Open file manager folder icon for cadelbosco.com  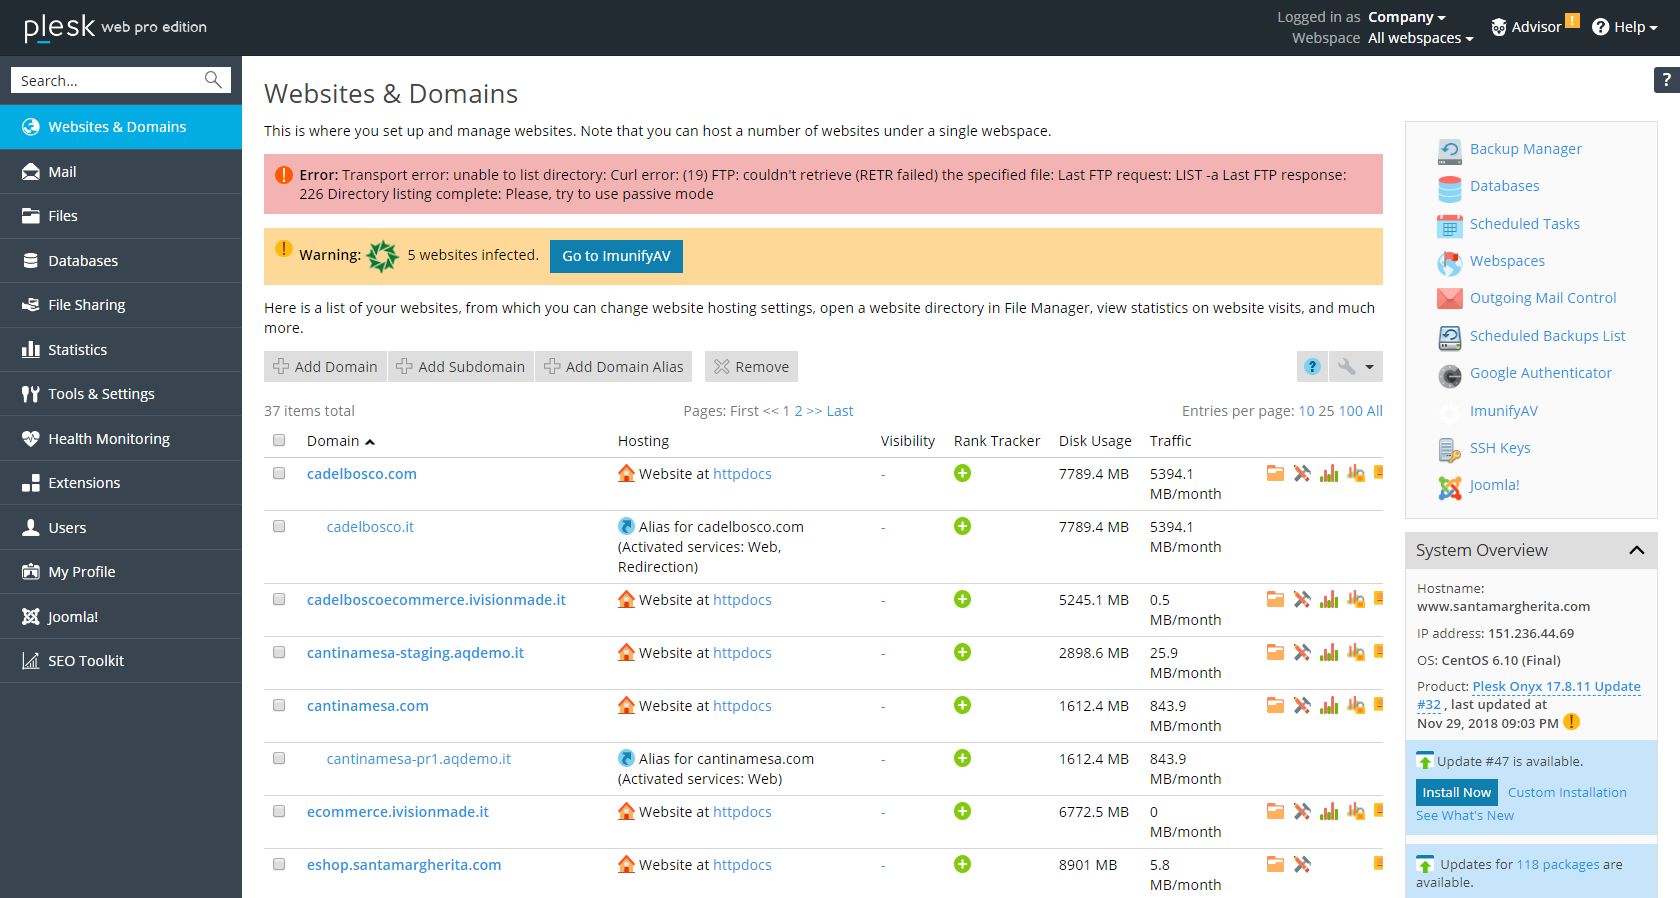1275,474
